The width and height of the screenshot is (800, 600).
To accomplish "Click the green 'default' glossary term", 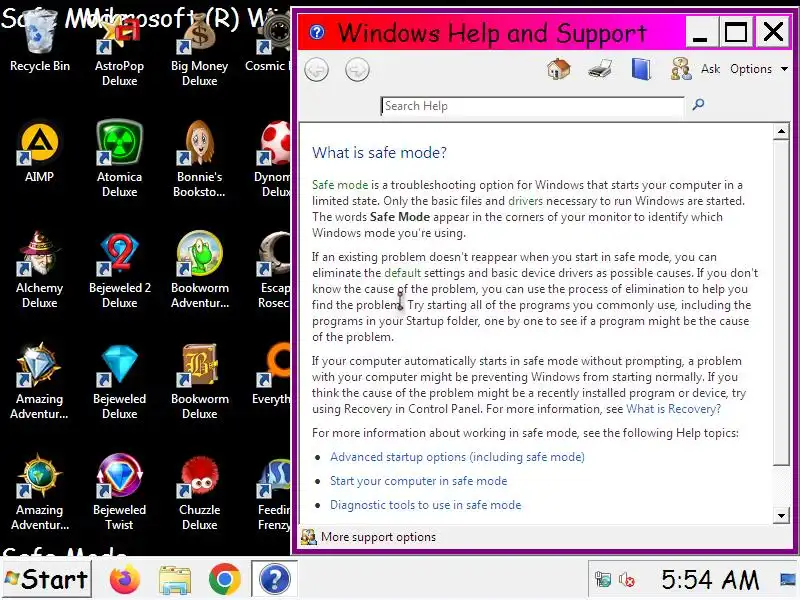I will [x=403, y=272].
